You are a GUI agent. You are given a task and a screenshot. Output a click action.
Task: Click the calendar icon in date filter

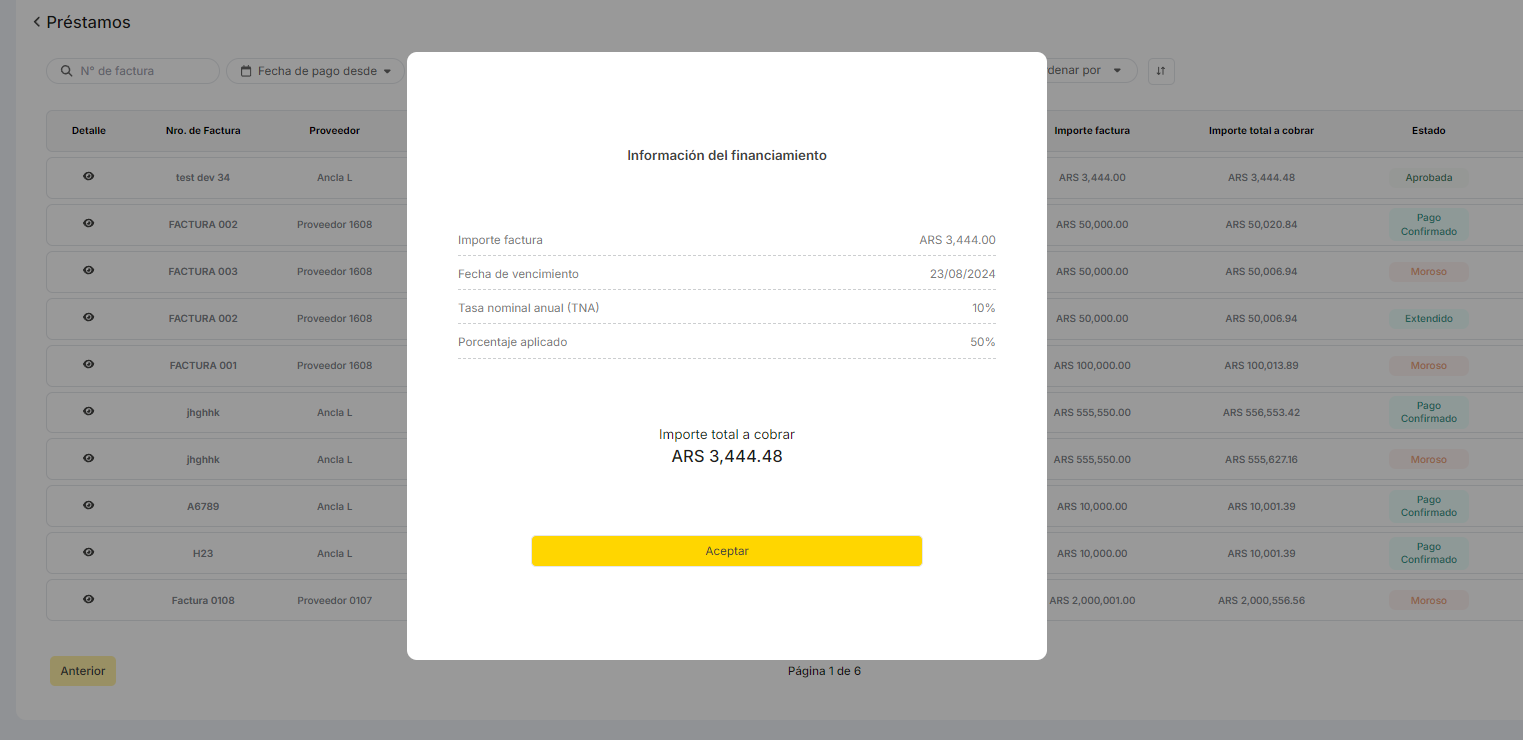tap(246, 71)
